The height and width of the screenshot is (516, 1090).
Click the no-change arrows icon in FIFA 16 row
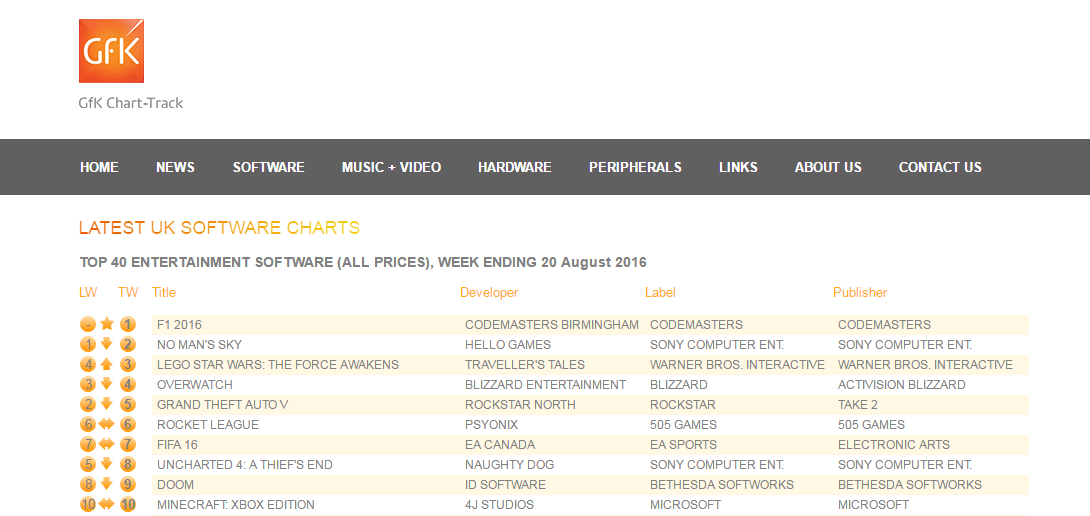pos(107,444)
